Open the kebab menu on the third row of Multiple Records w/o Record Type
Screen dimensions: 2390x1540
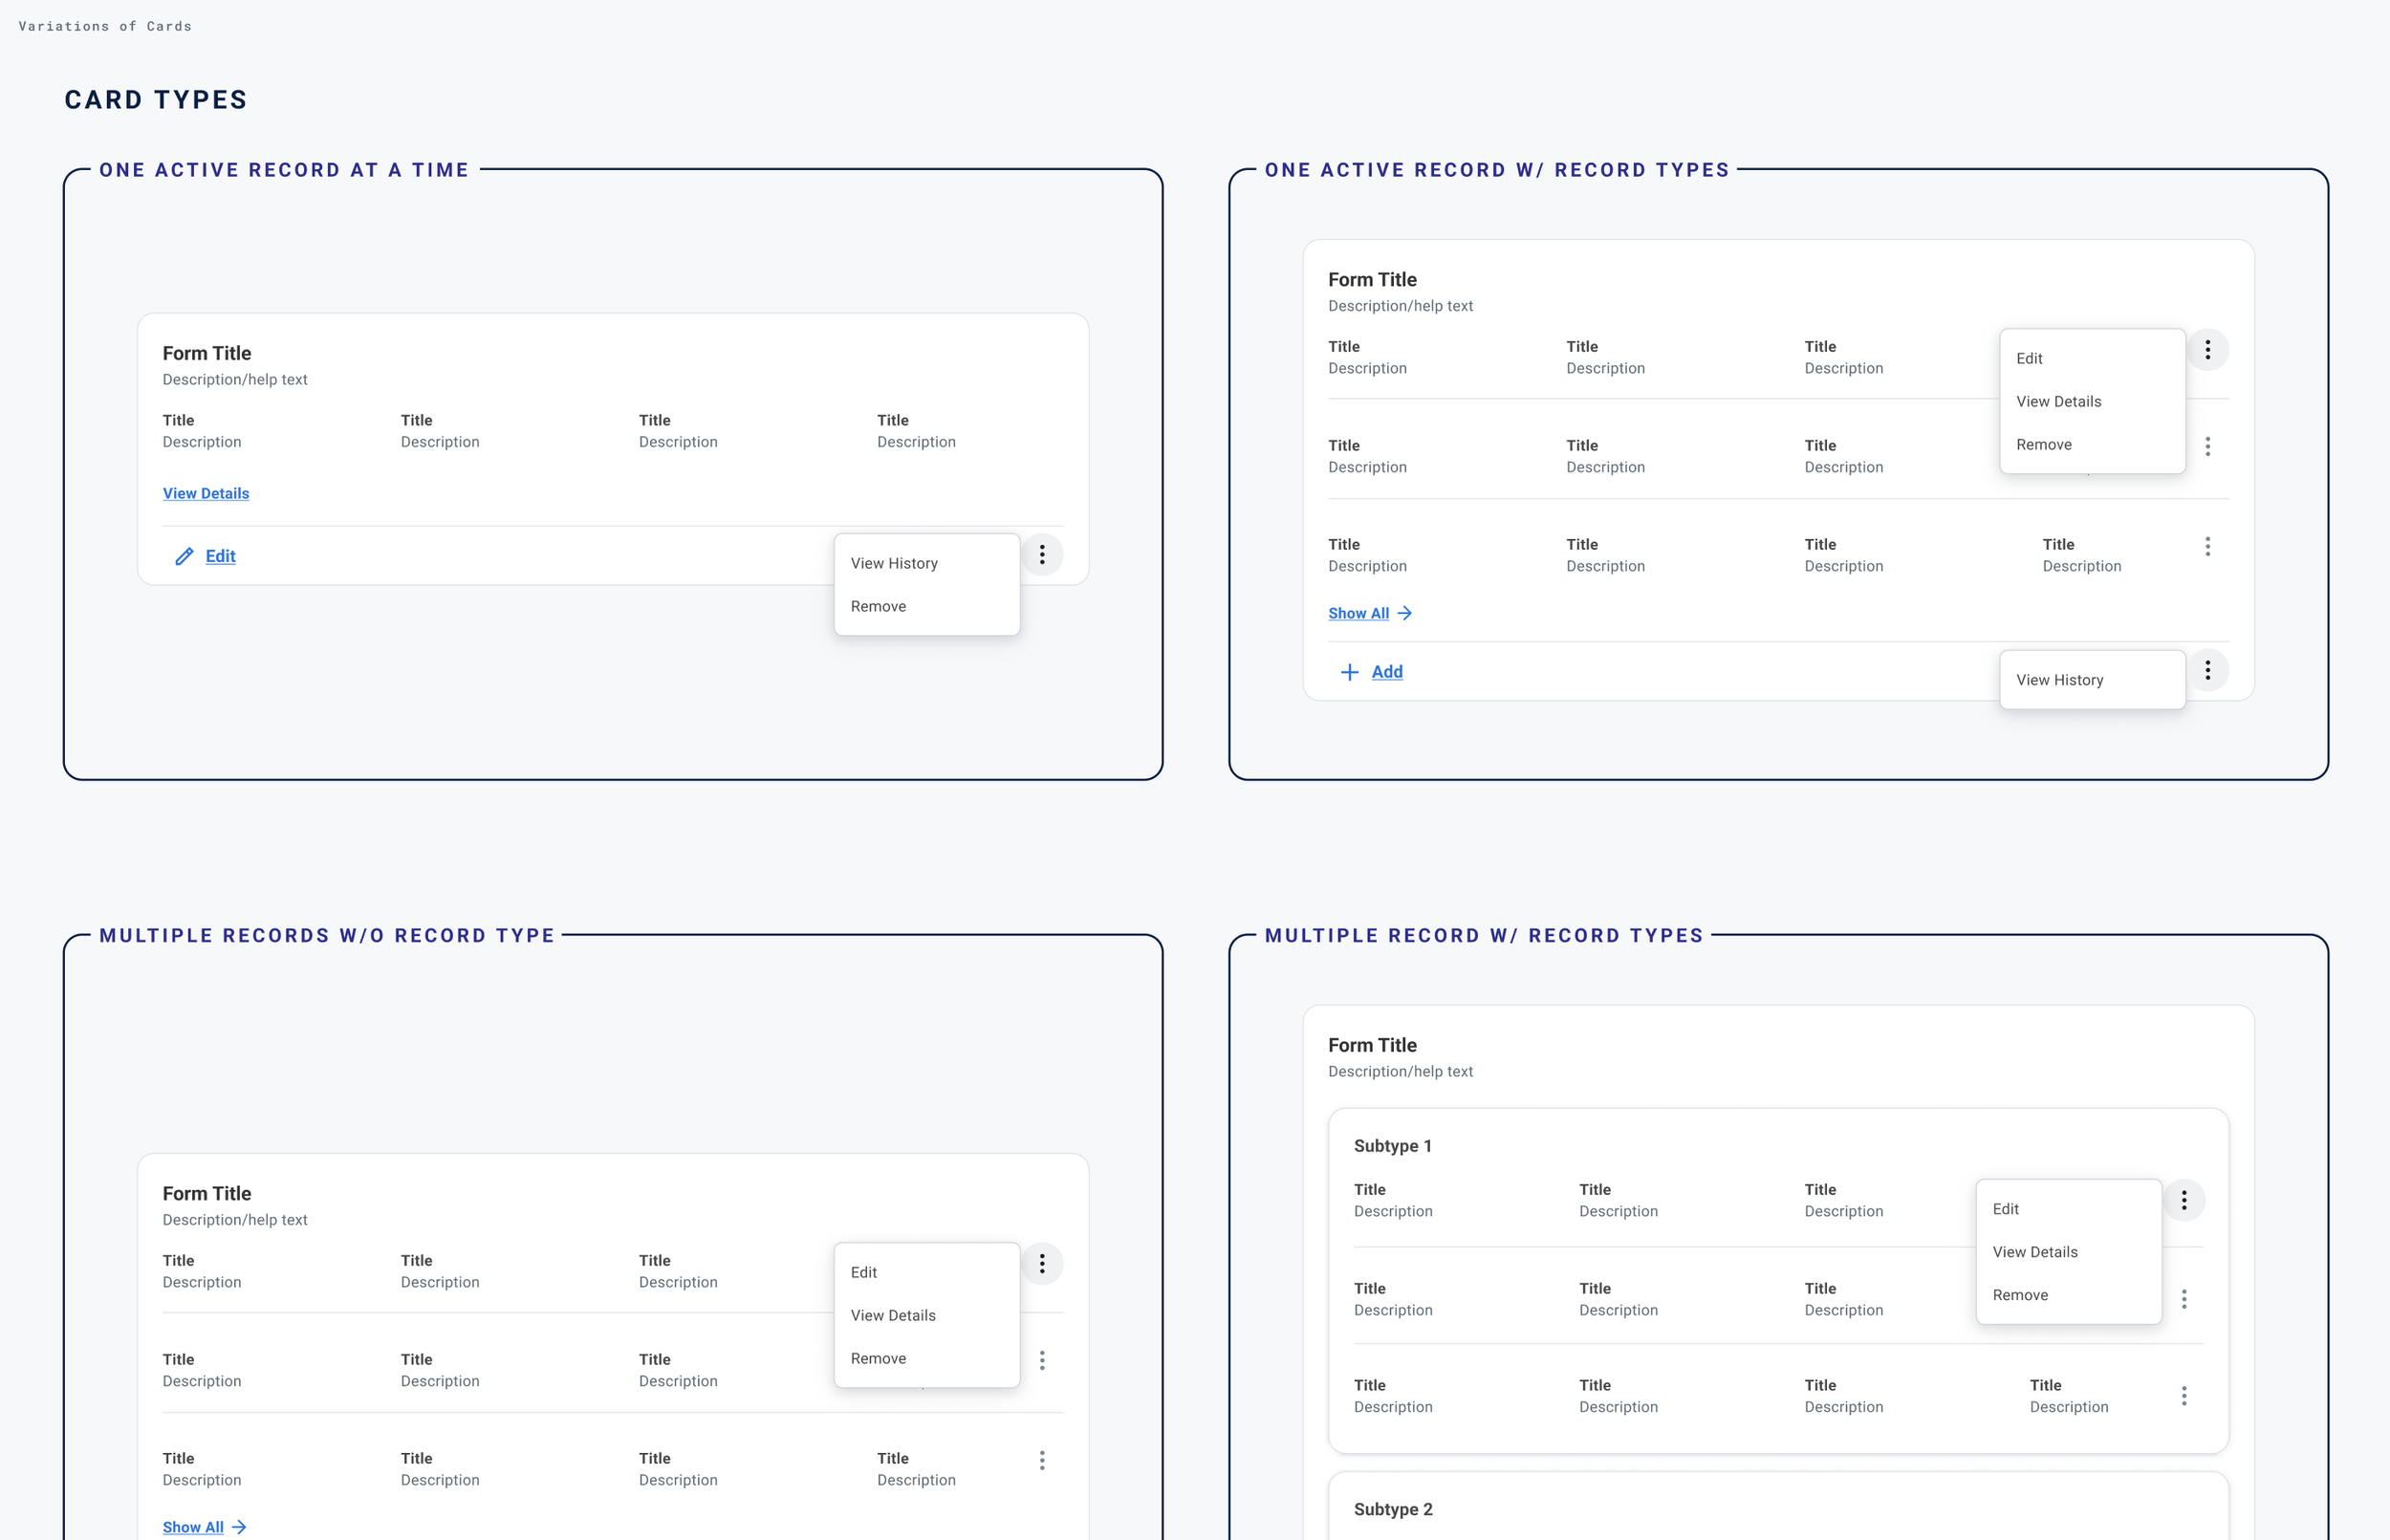tap(1042, 1460)
